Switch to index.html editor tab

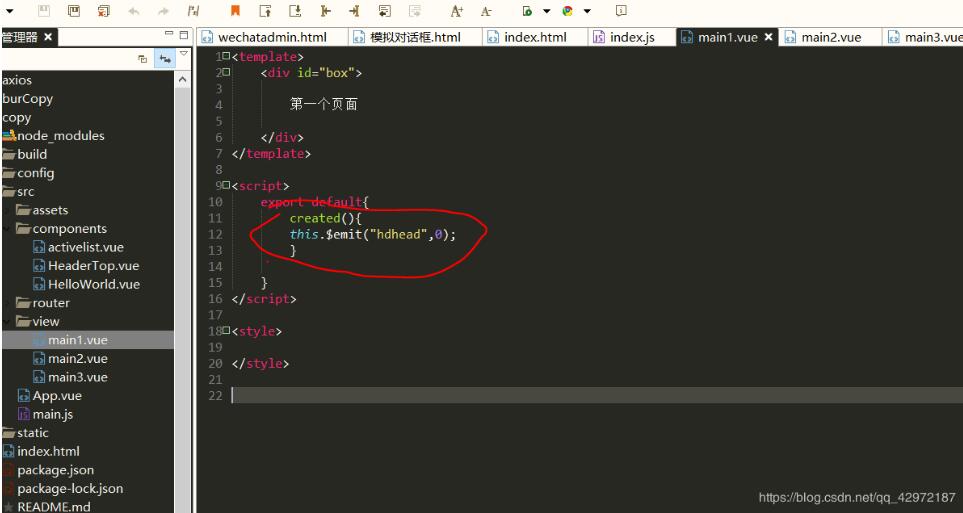[x=535, y=37]
